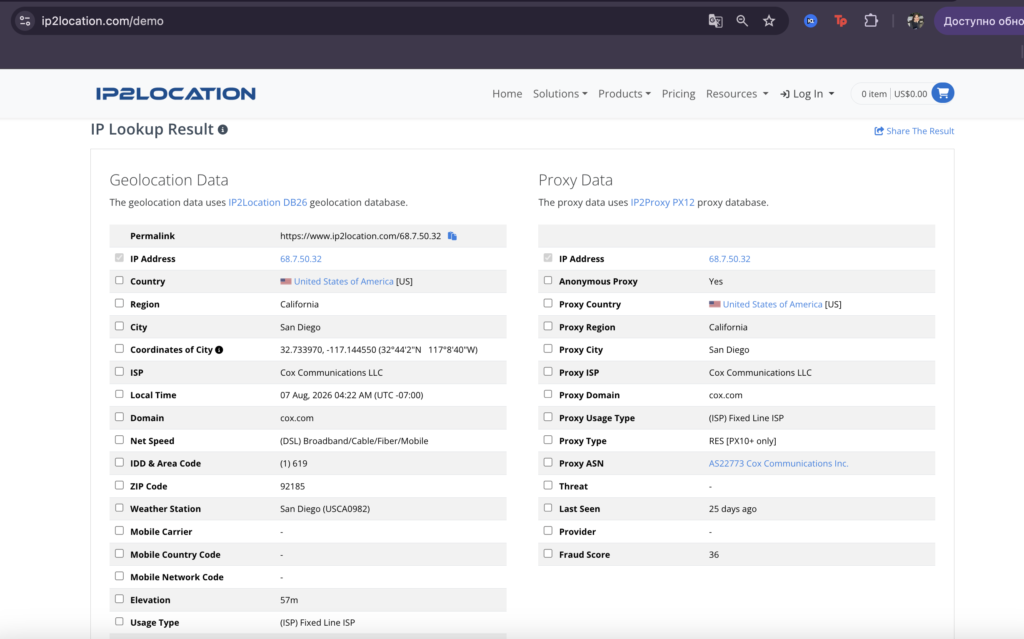Screen dimensions: 1024x639
Task: Click IP address 68.7.50.32 in Proxy table
Action: click(729, 259)
